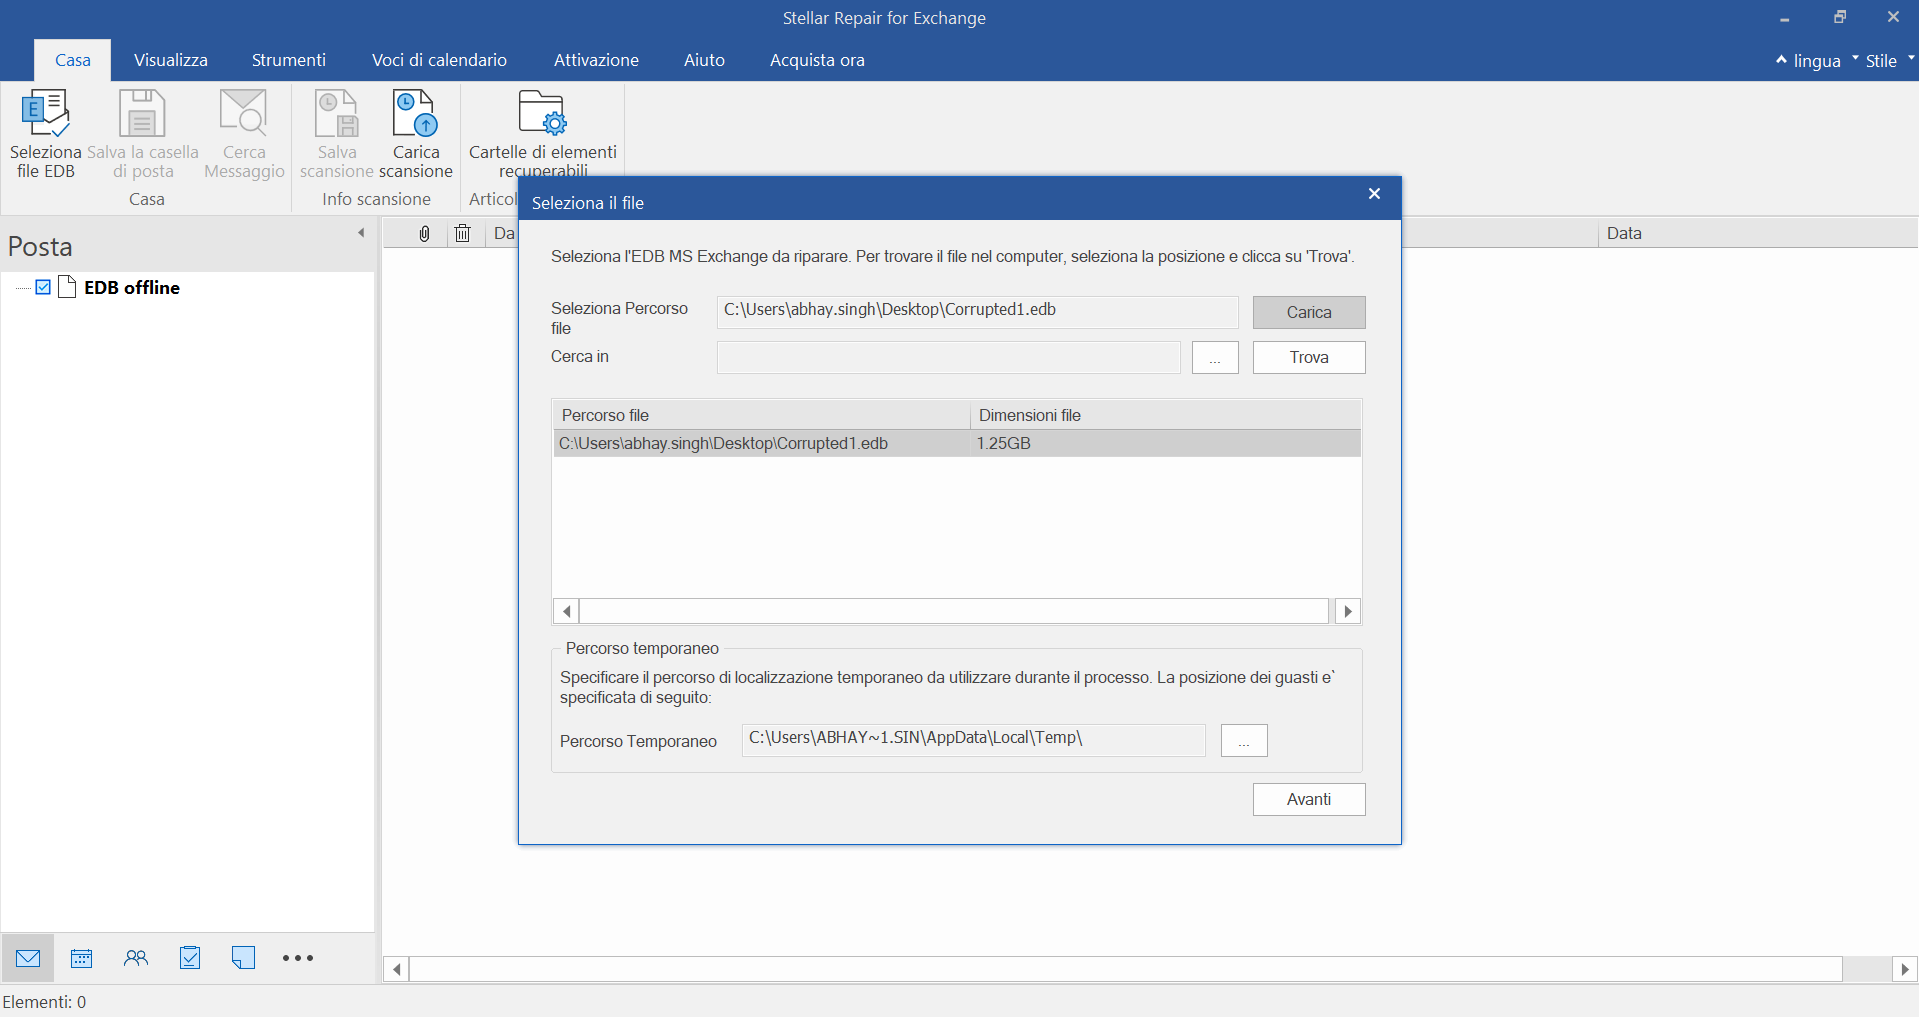Toggle EDB offline checkbox
Image resolution: width=1919 pixels, height=1017 pixels.
pos(43,287)
